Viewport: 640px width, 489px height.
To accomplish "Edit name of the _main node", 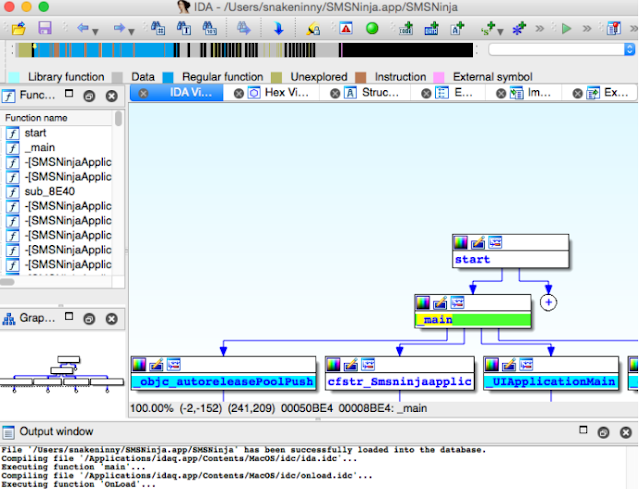I will click(440, 303).
